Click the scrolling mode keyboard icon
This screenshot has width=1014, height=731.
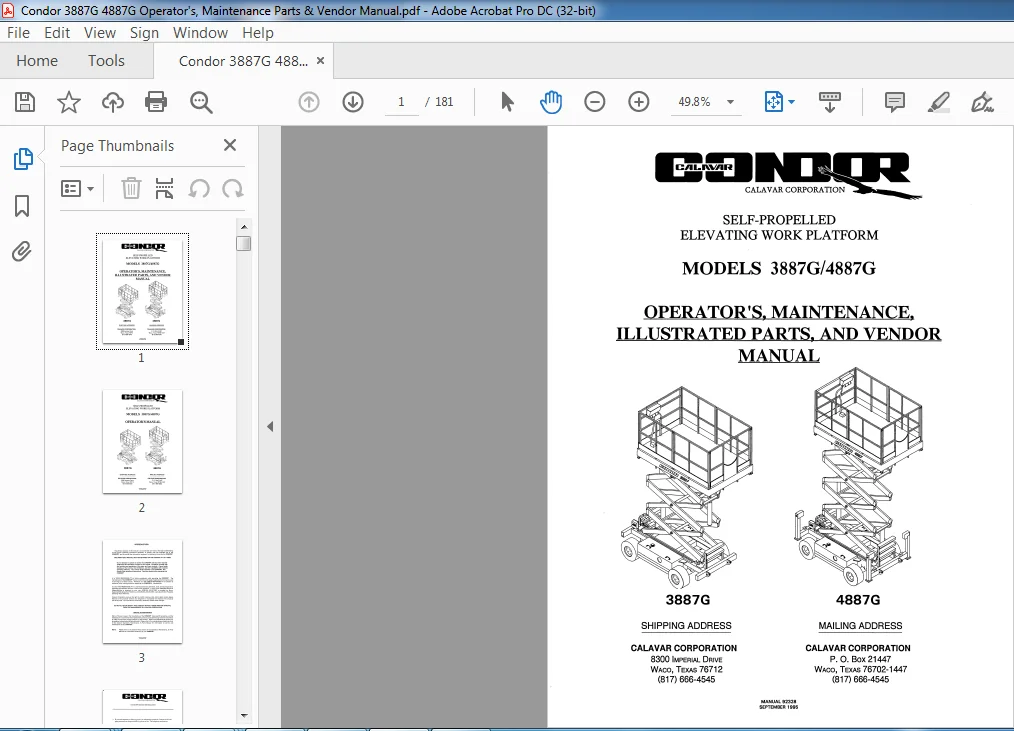pos(830,102)
